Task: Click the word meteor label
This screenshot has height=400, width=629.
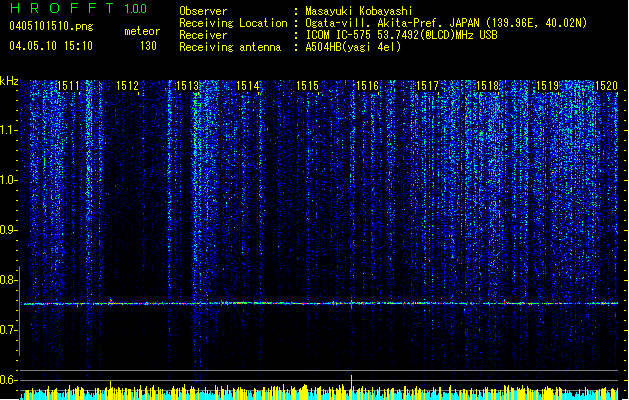Action: coord(142,31)
